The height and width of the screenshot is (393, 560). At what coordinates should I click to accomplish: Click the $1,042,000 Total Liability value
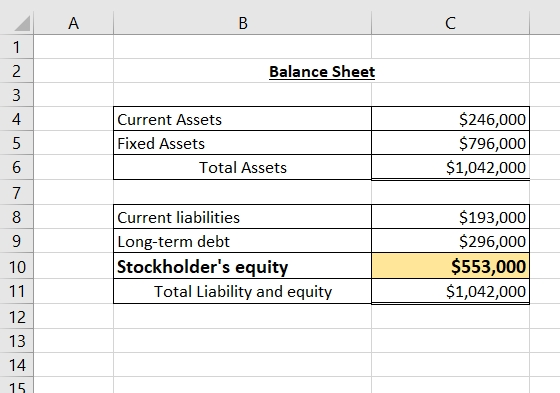pos(450,292)
